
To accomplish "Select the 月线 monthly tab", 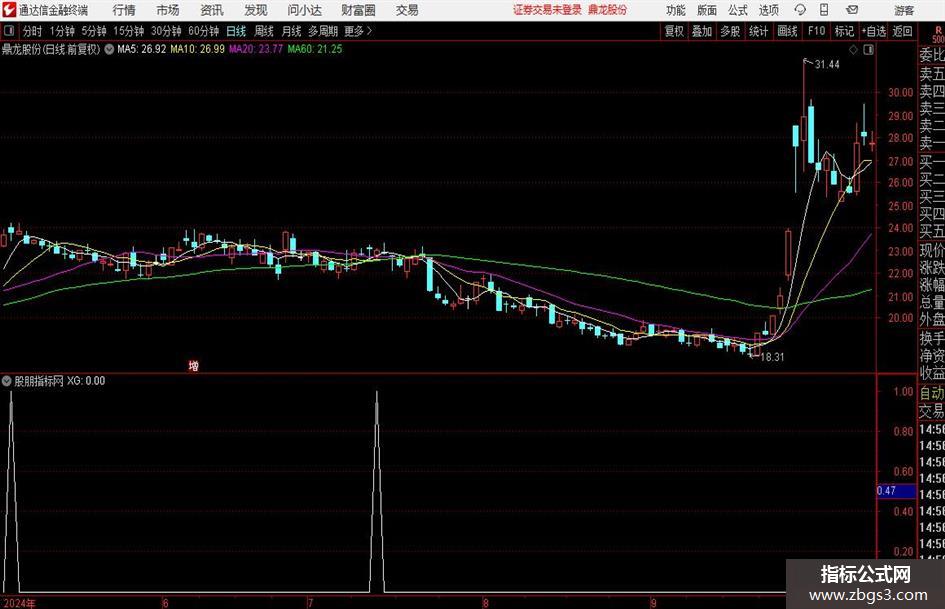I will pos(292,31).
